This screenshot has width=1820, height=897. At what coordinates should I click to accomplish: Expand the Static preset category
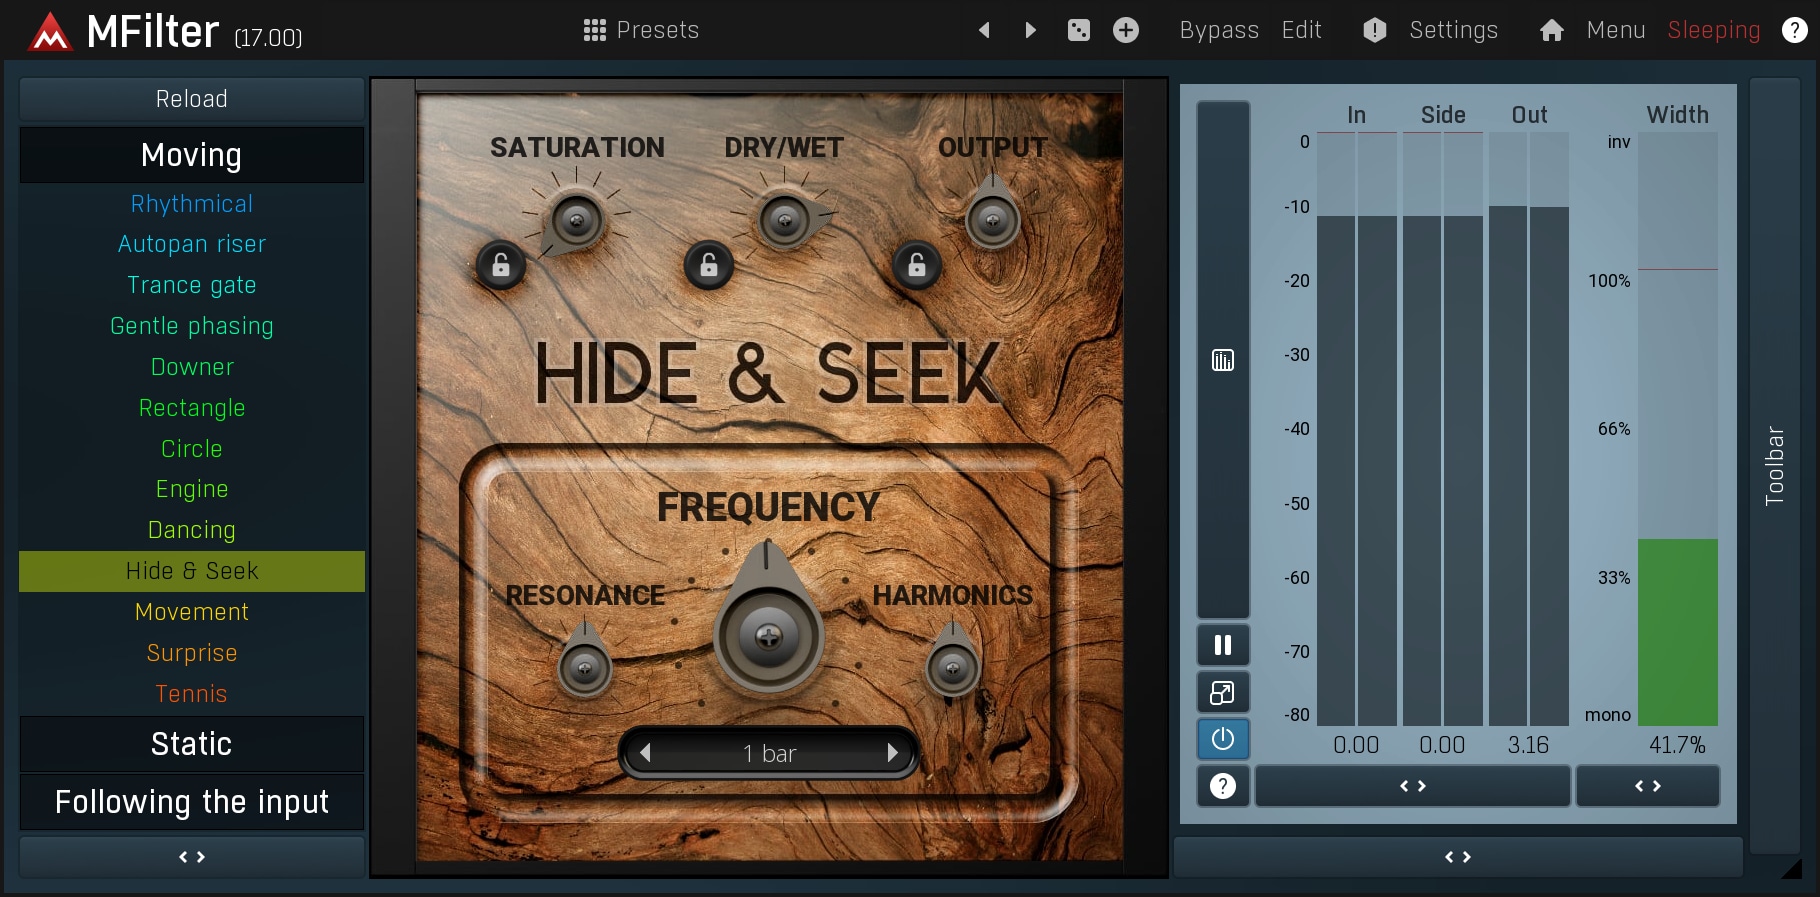coord(191,744)
